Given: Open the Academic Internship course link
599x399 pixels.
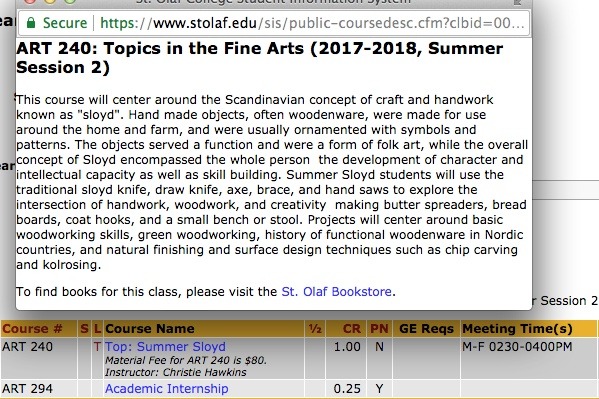Looking at the screenshot, I should point(167,389).
